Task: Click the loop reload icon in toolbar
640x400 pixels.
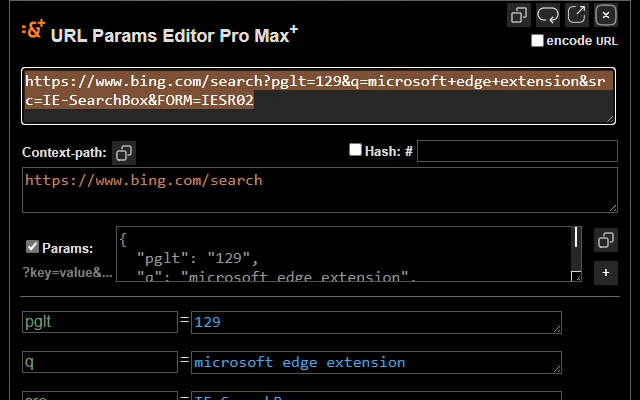Action: pos(547,16)
